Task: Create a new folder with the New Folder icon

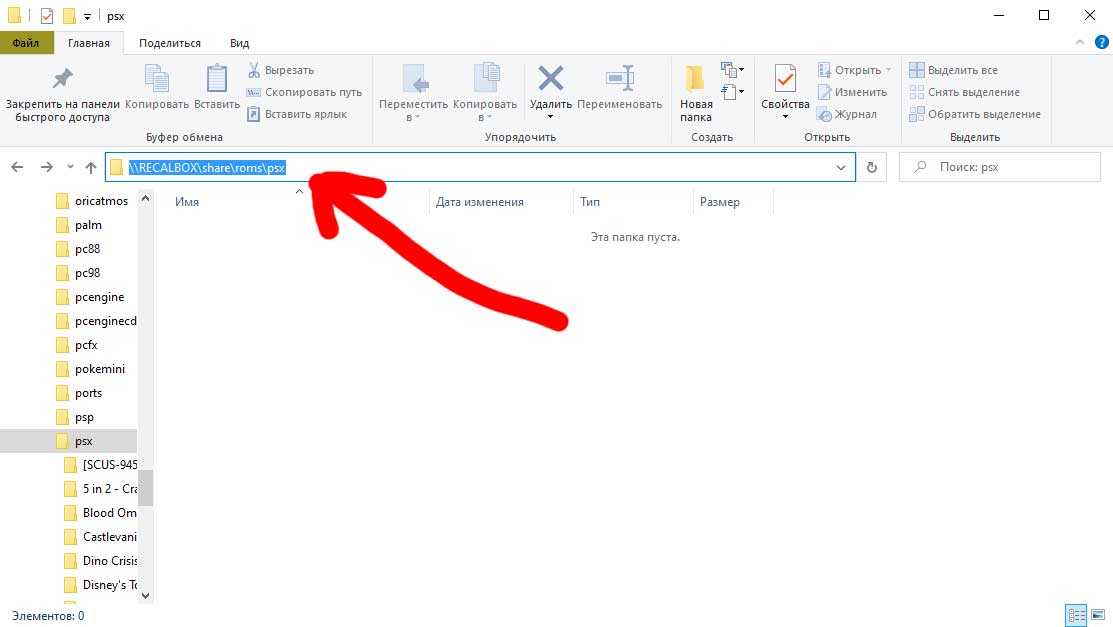Action: pos(696,79)
